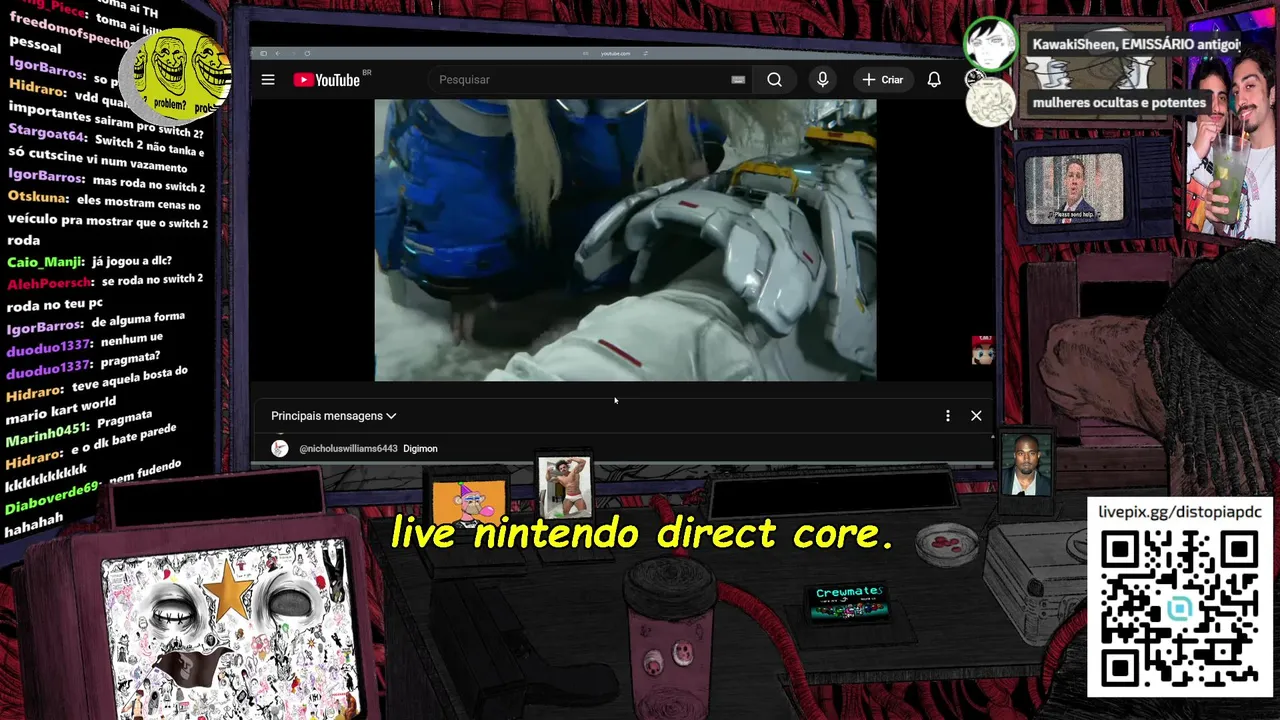Click the 'já jogou a dlc?' chat message
This screenshot has width=1280, height=720.
[131, 261]
